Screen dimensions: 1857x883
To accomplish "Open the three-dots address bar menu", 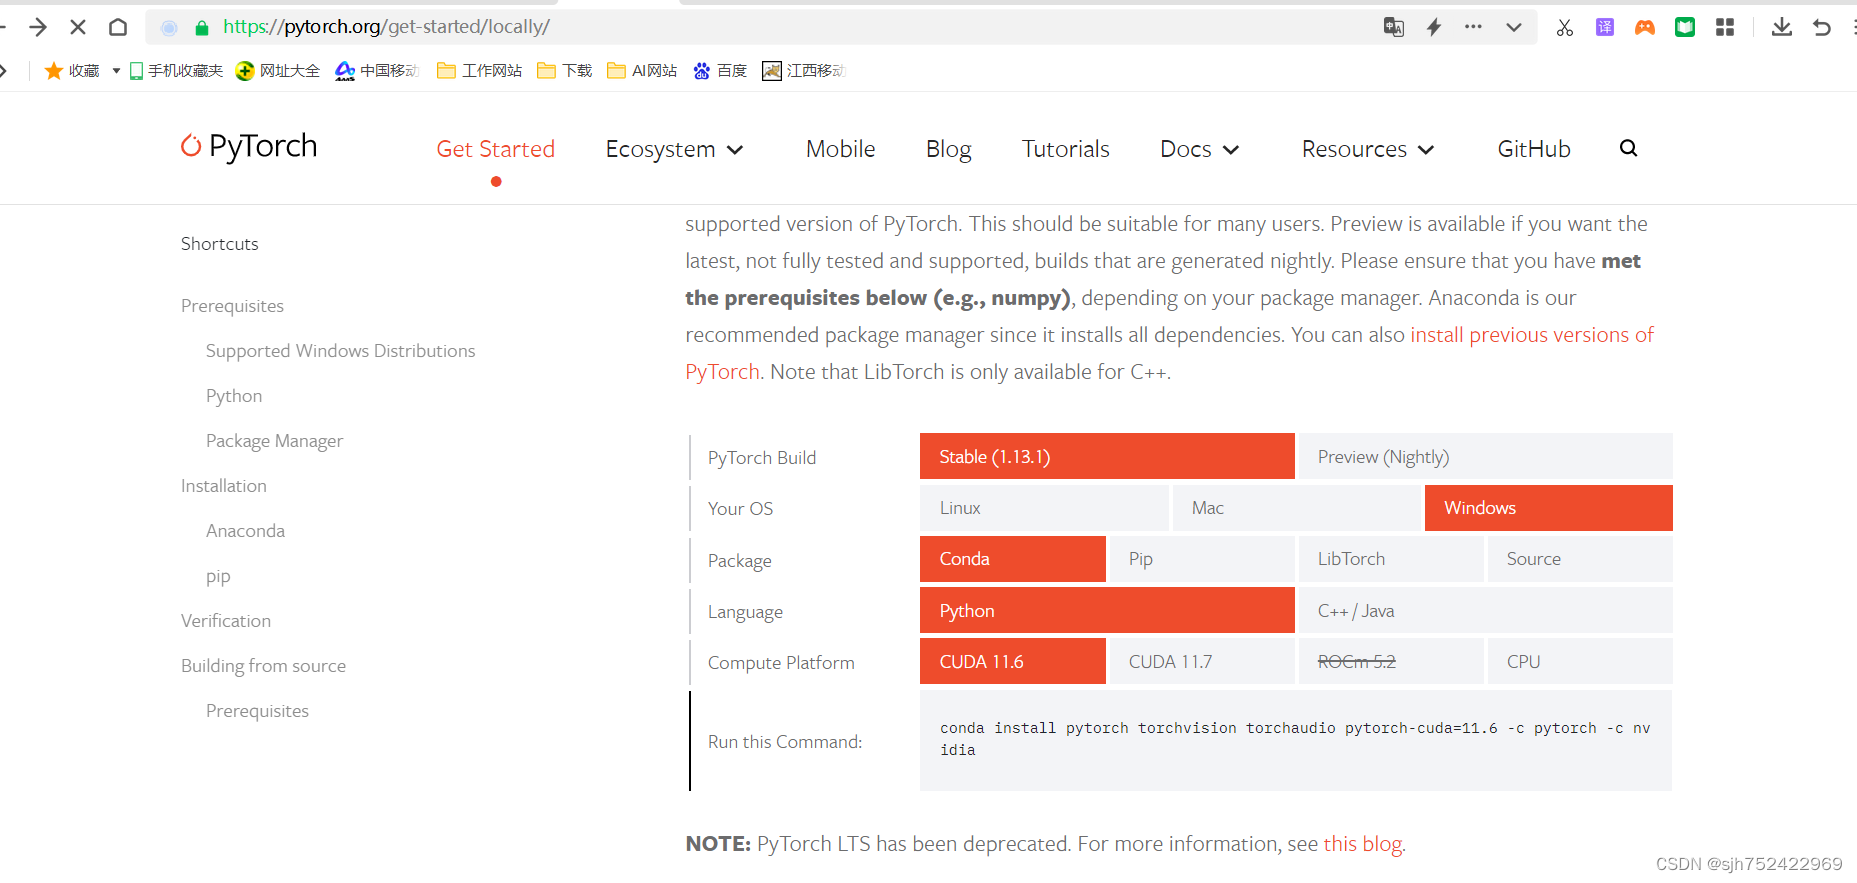I will pyautogui.click(x=1473, y=27).
